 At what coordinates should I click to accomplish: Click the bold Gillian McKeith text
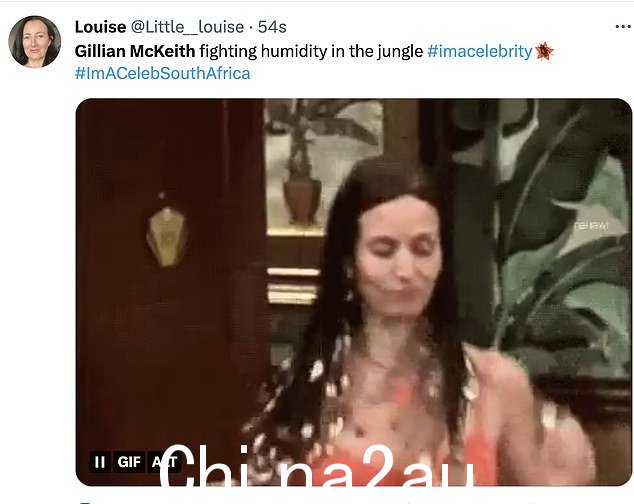(135, 51)
